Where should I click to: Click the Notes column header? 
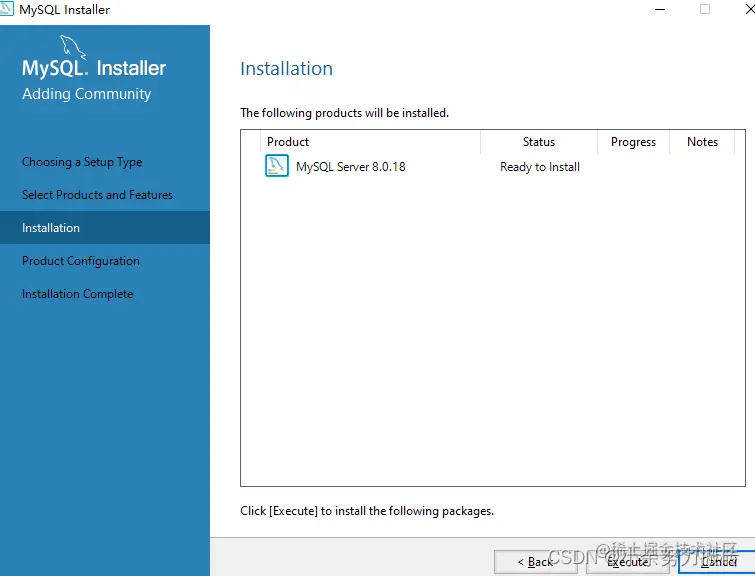702,142
